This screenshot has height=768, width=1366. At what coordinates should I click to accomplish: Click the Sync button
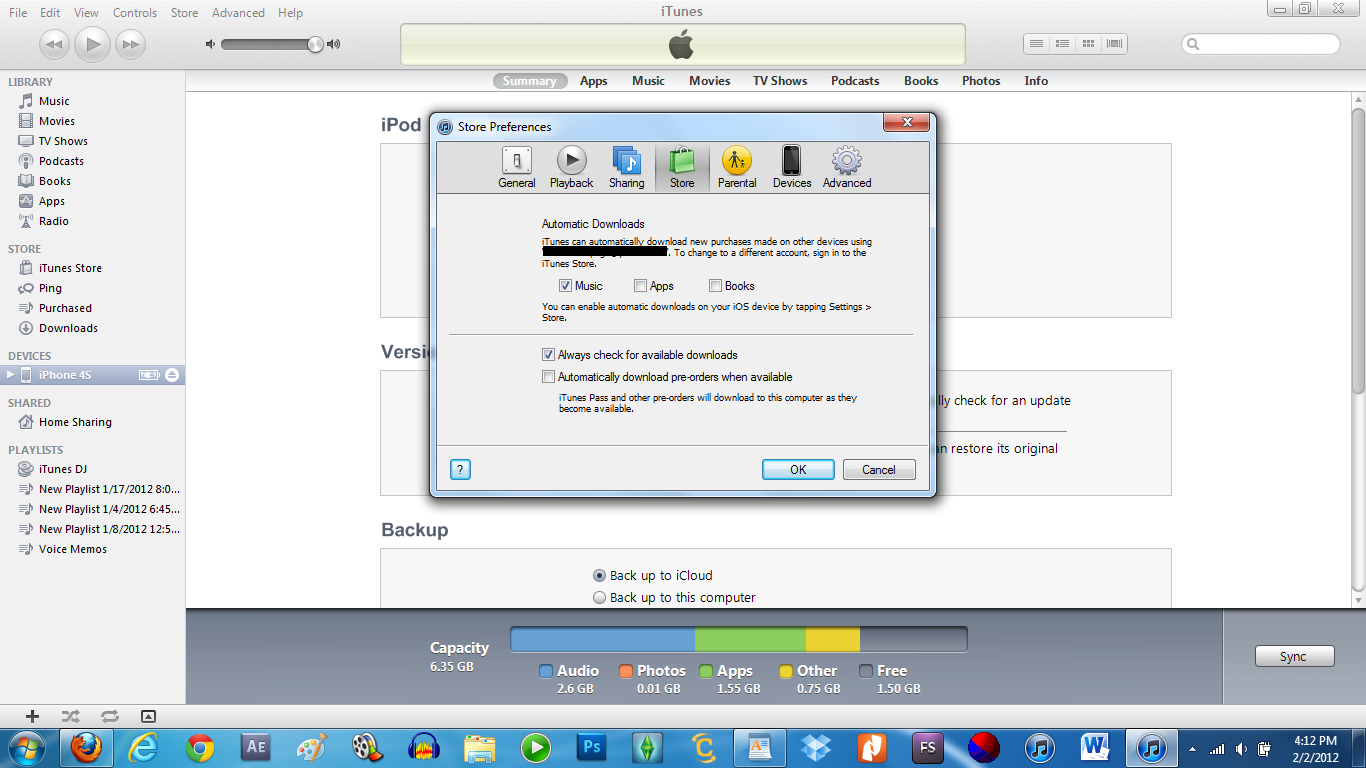pyautogui.click(x=1294, y=657)
